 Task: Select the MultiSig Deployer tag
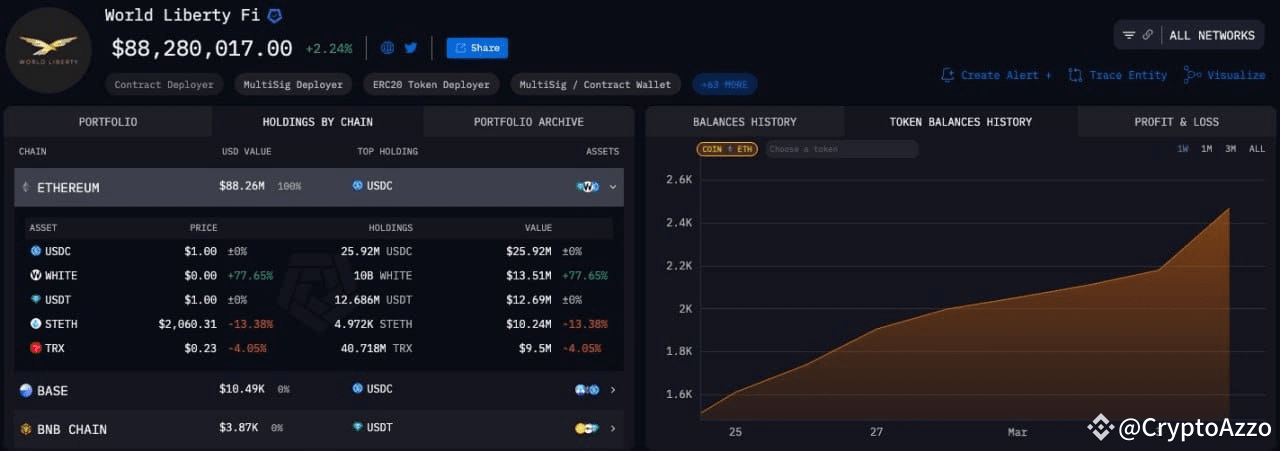point(294,84)
